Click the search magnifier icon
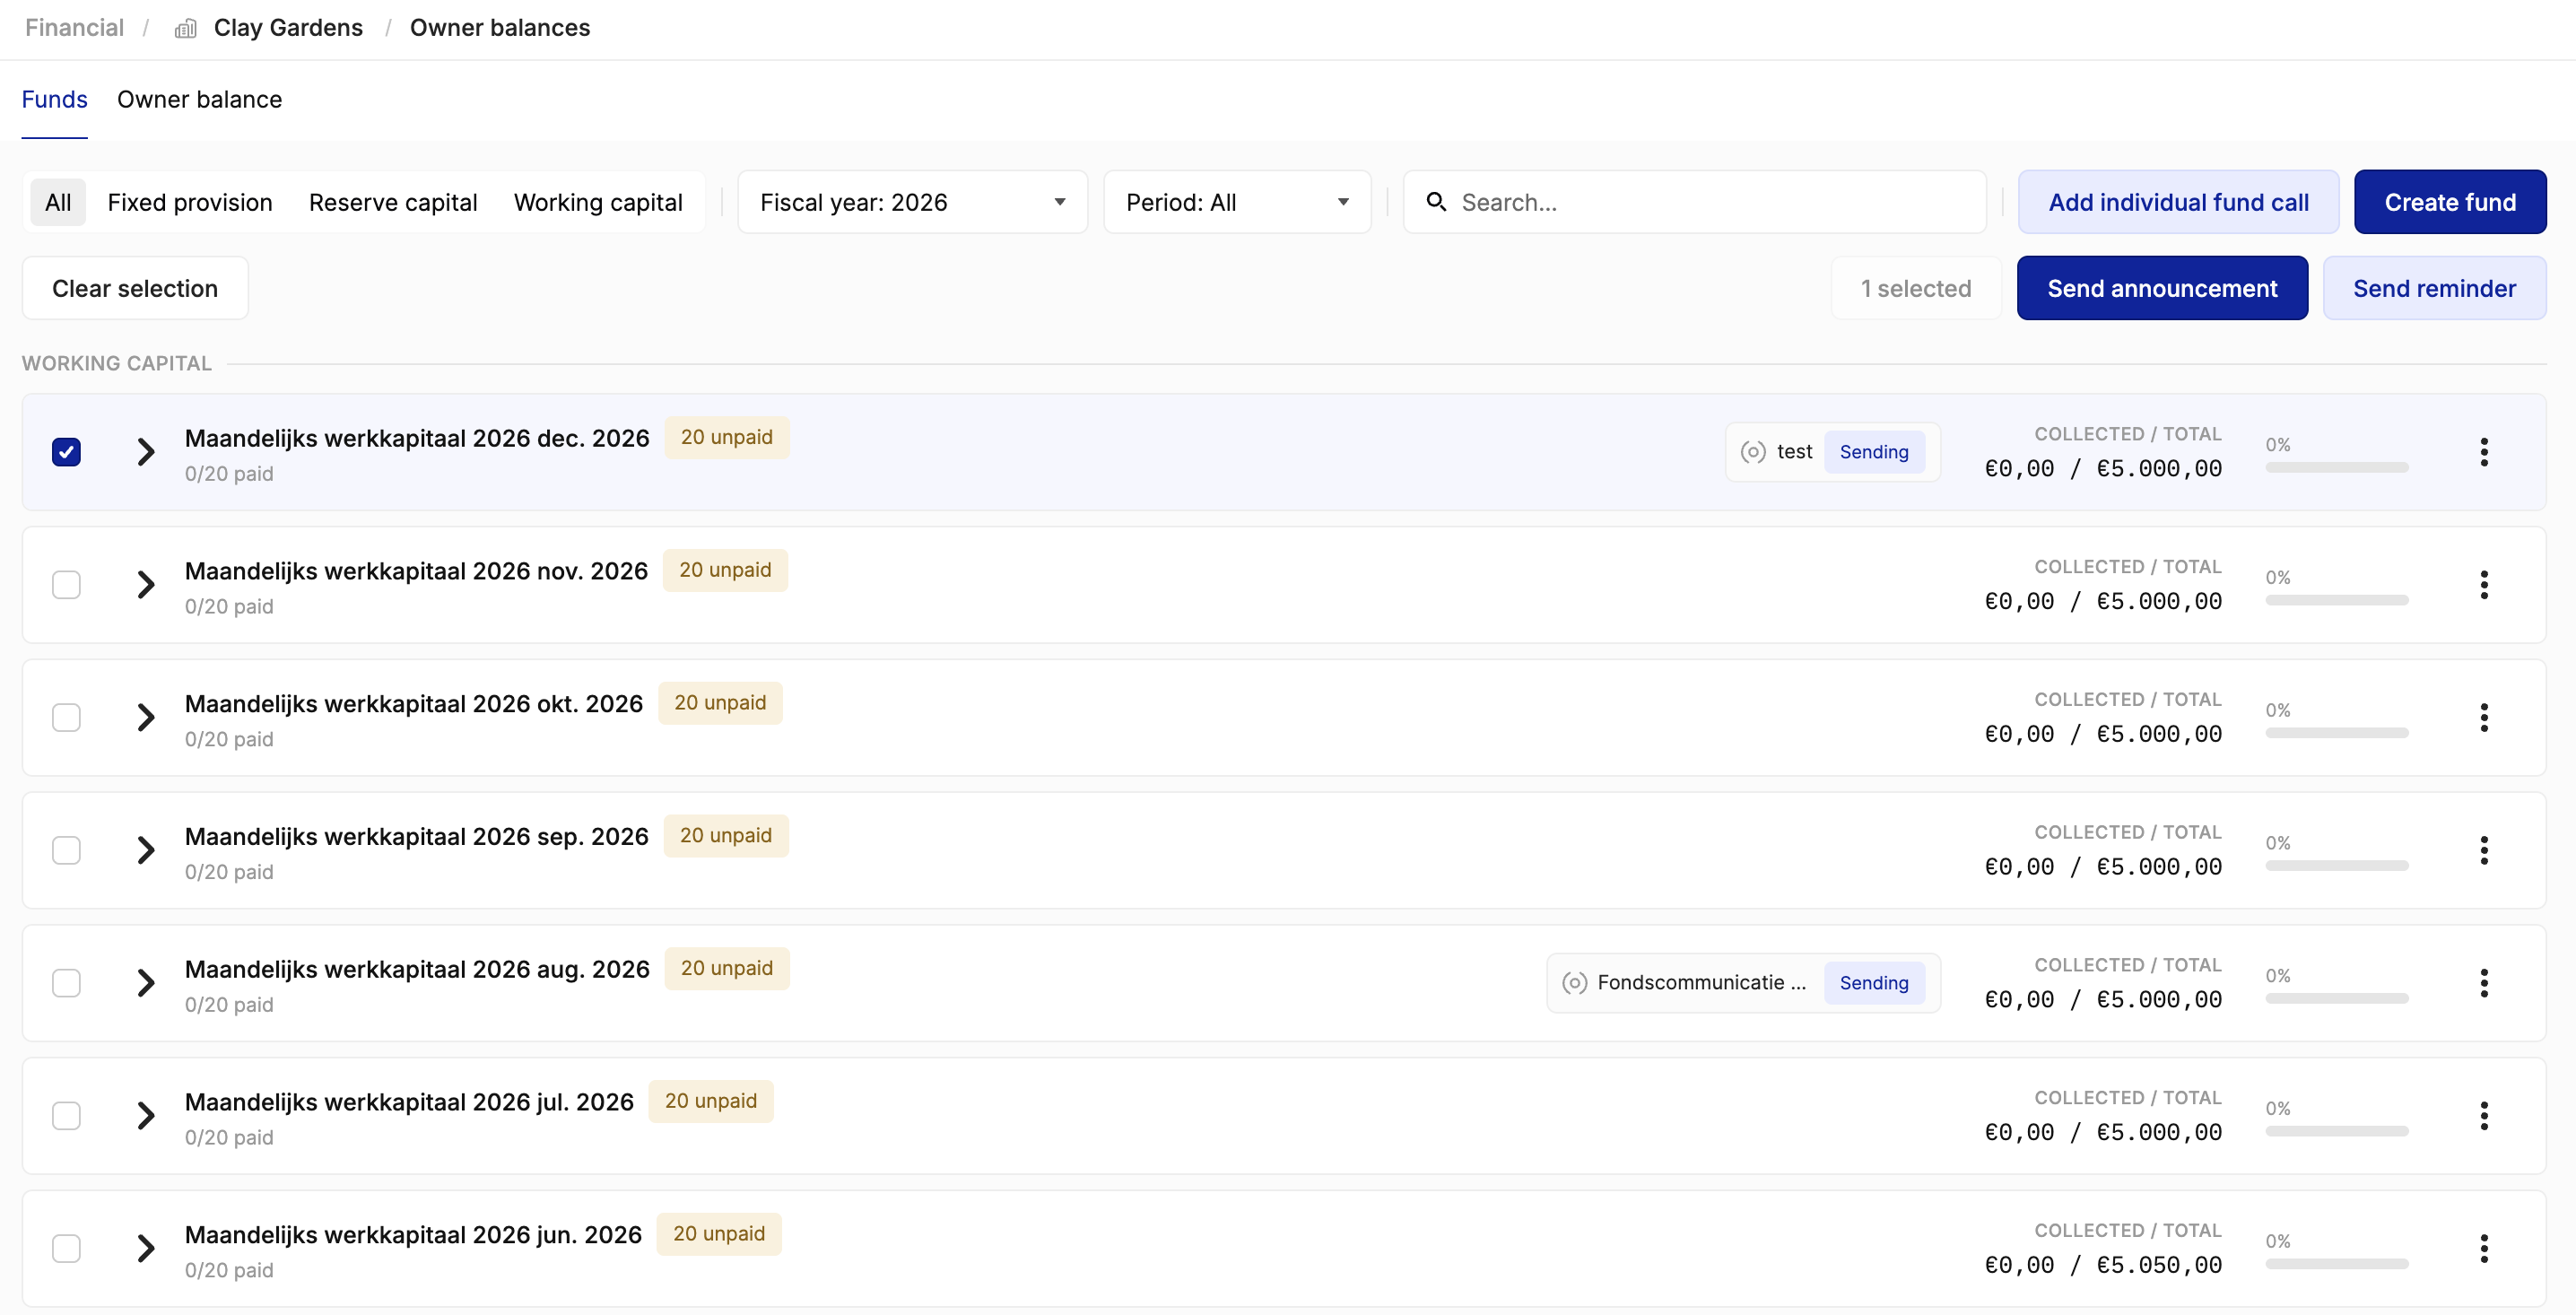The width and height of the screenshot is (2576, 1315). coord(1436,202)
